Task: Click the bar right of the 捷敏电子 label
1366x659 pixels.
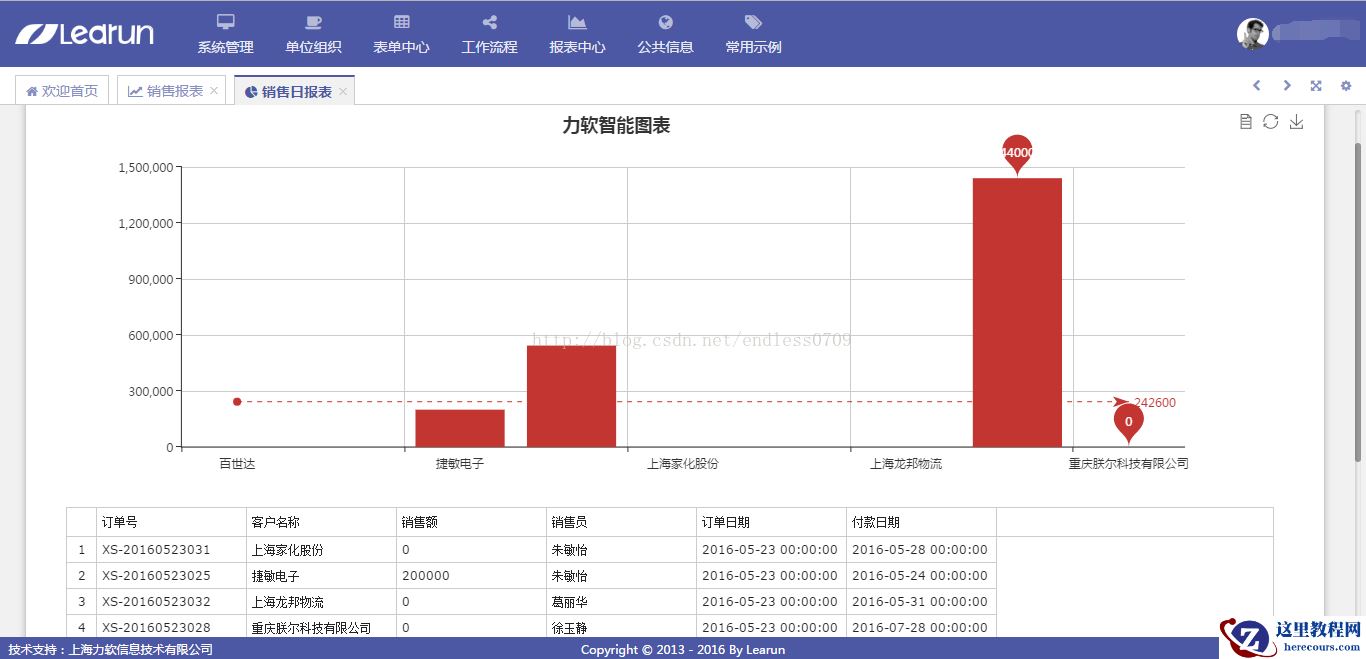Action: pos(571,396)
